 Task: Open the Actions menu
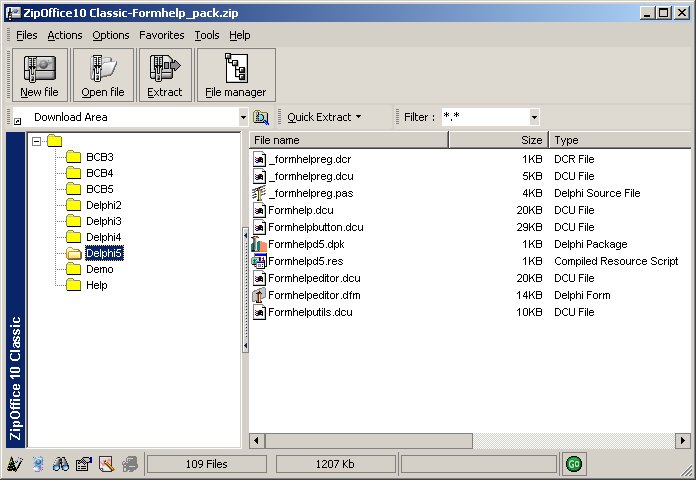pos(65,35)
